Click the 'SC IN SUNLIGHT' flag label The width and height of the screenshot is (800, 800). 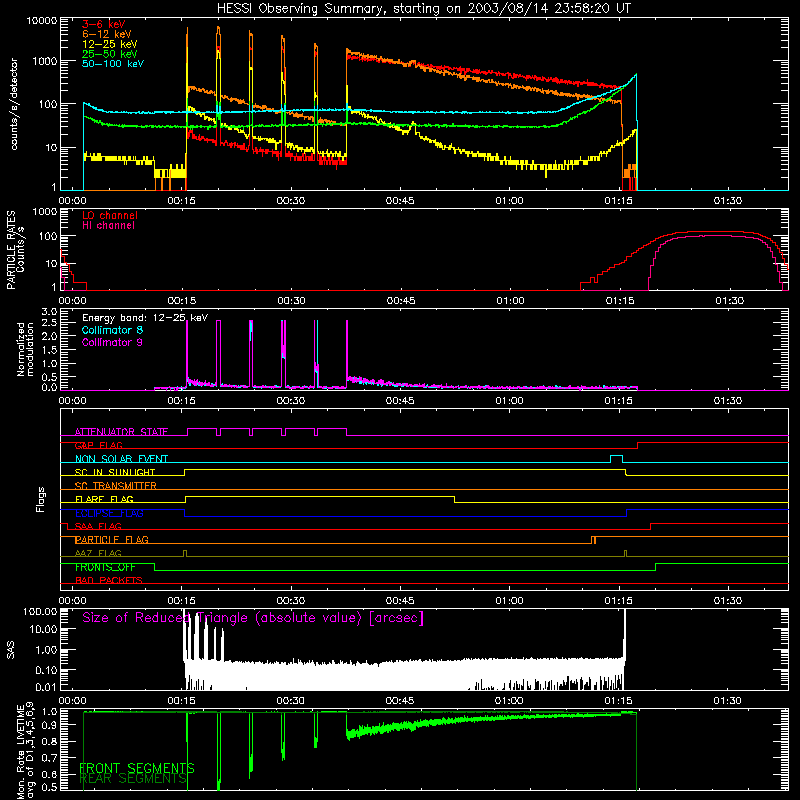pyautogui.click(x=115, y=472)
